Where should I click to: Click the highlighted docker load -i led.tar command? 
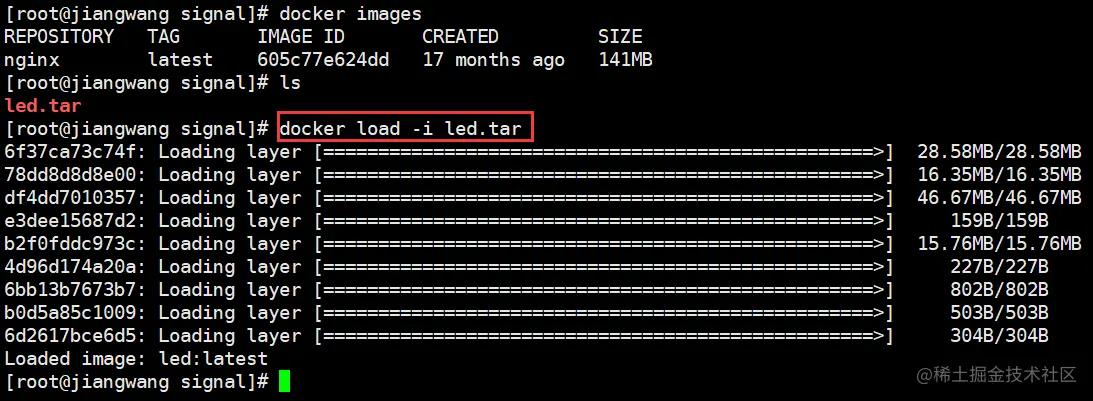click(x=405, y=128)
